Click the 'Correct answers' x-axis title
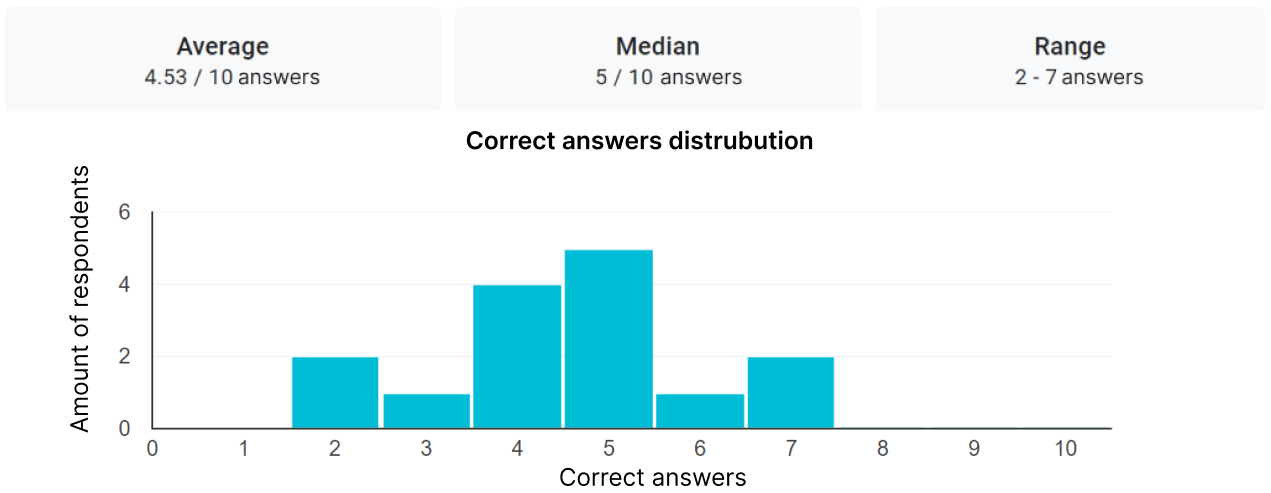Viewport: 1271px width, 493px height. 653,478
